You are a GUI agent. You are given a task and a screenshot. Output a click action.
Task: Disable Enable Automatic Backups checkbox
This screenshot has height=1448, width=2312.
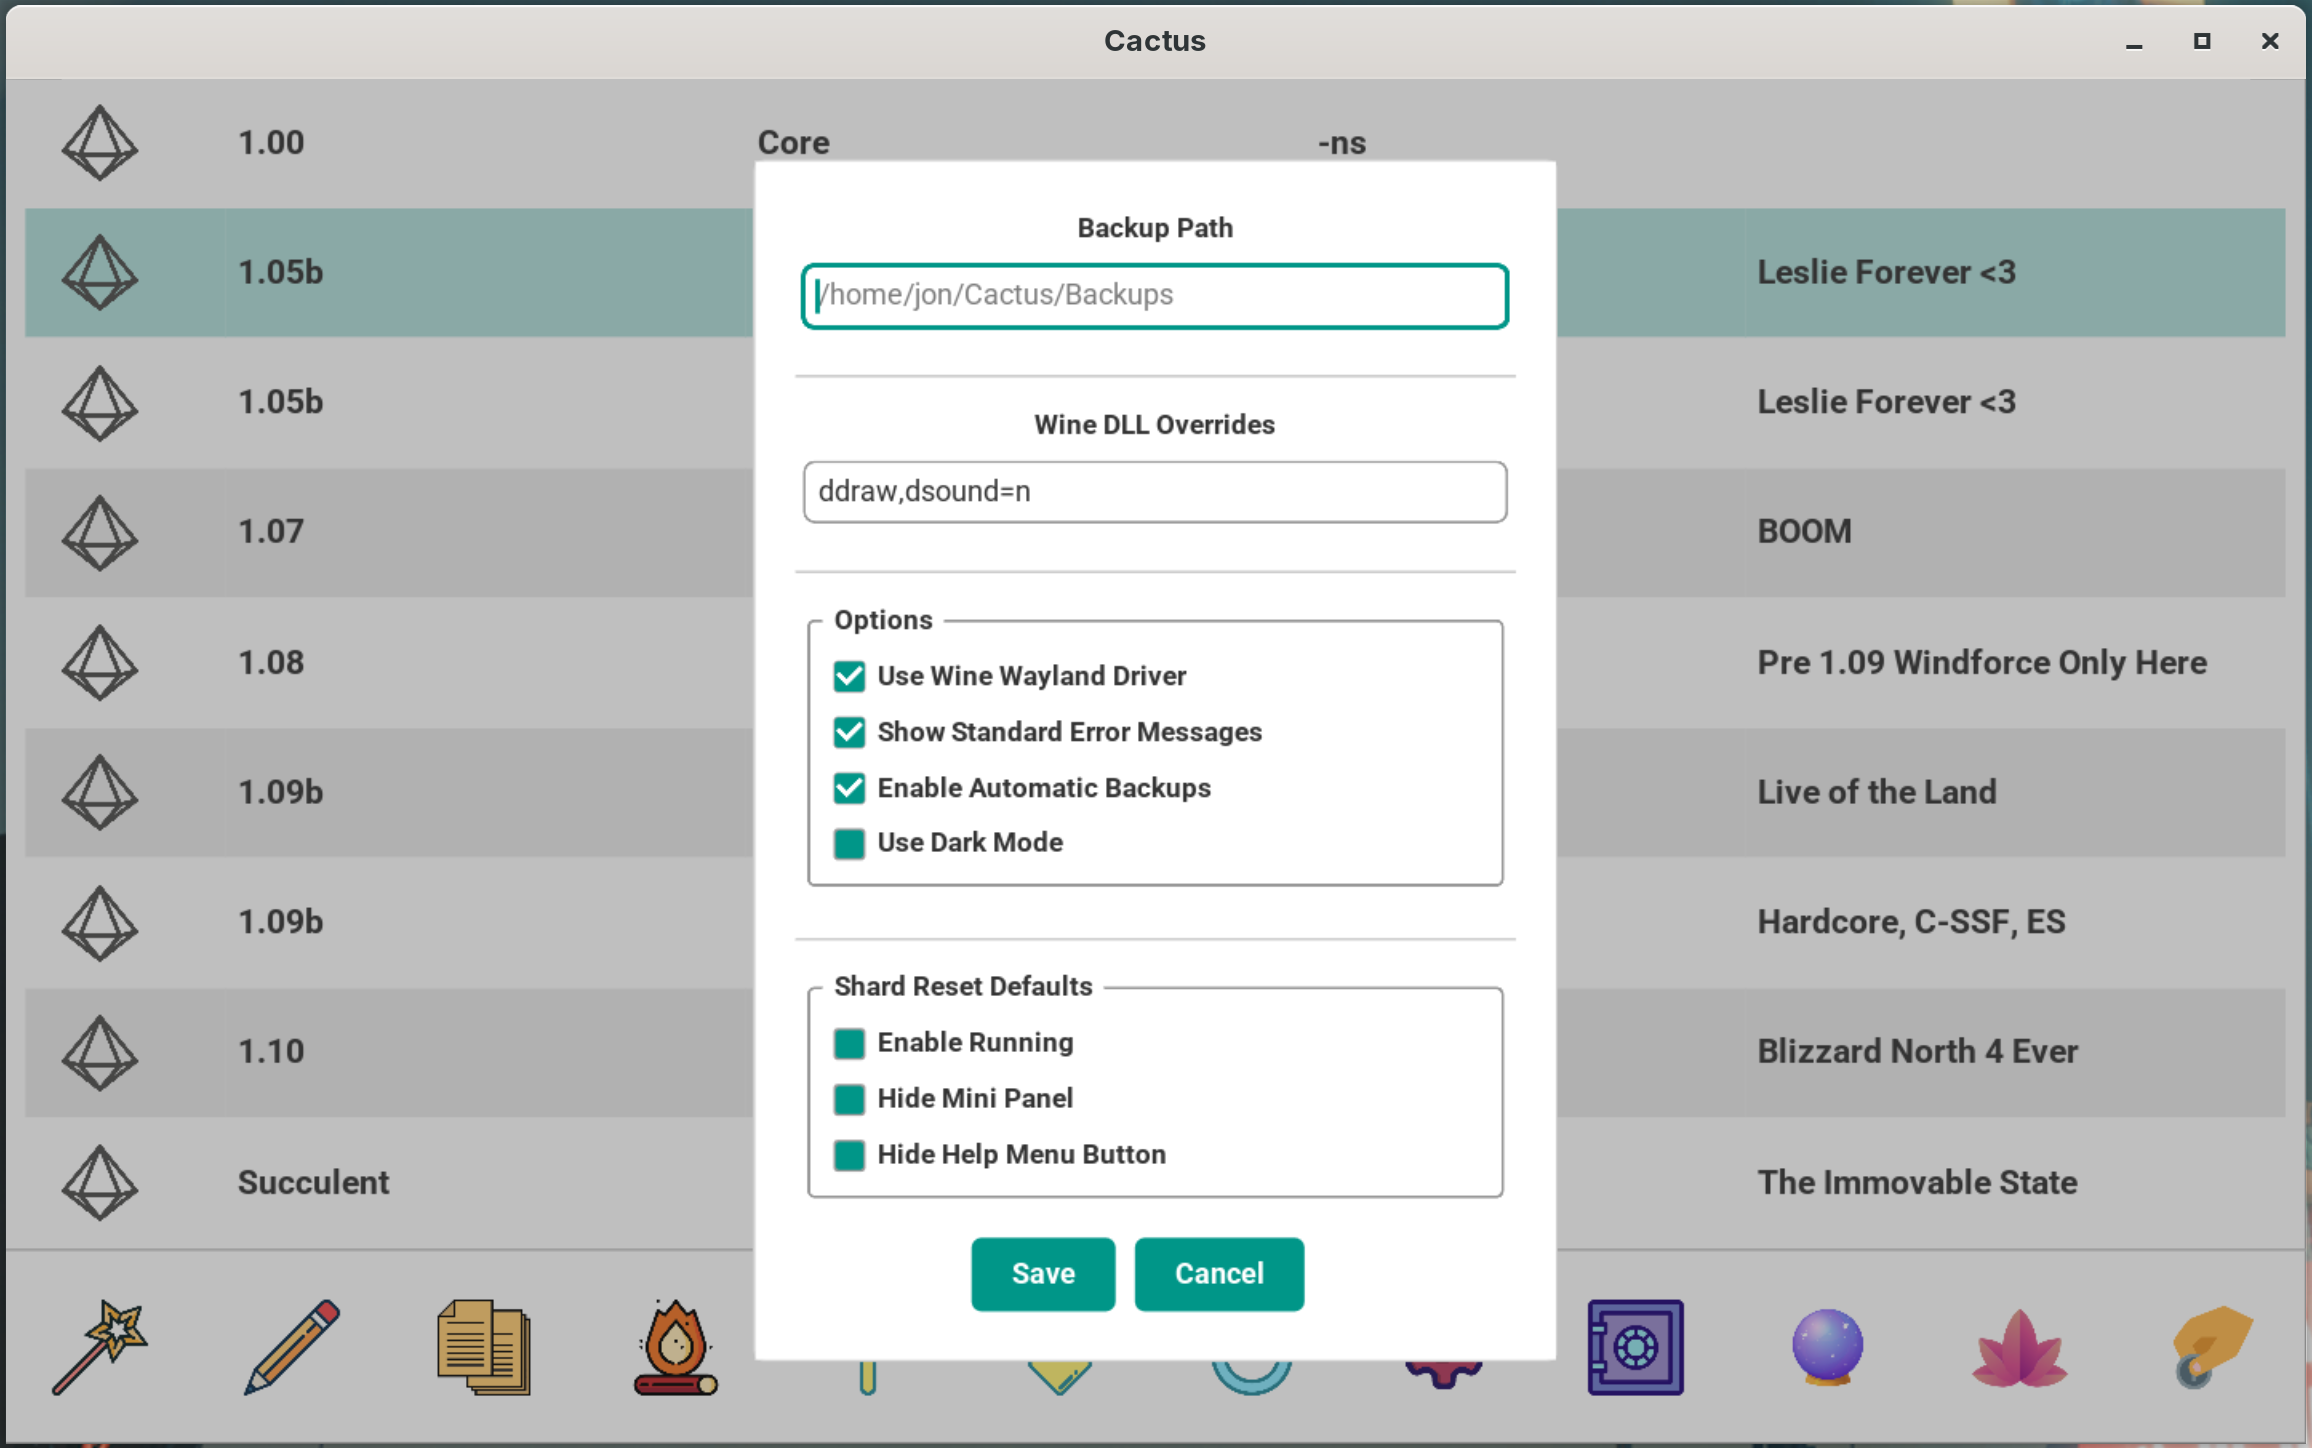[849, 788]
